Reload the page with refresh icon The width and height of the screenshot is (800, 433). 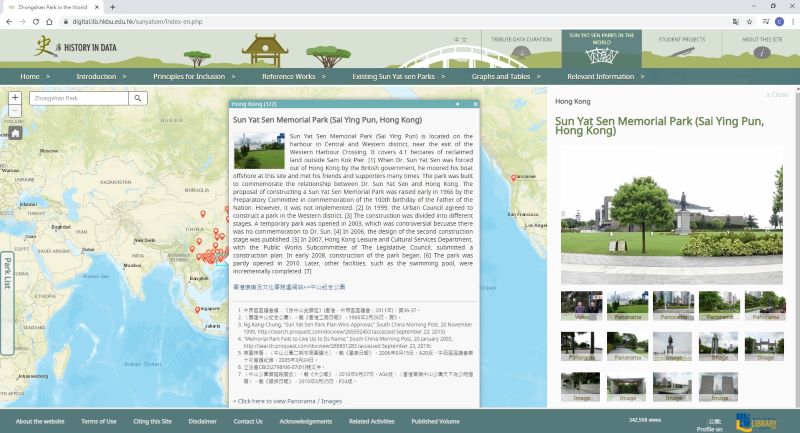point(36,21)
